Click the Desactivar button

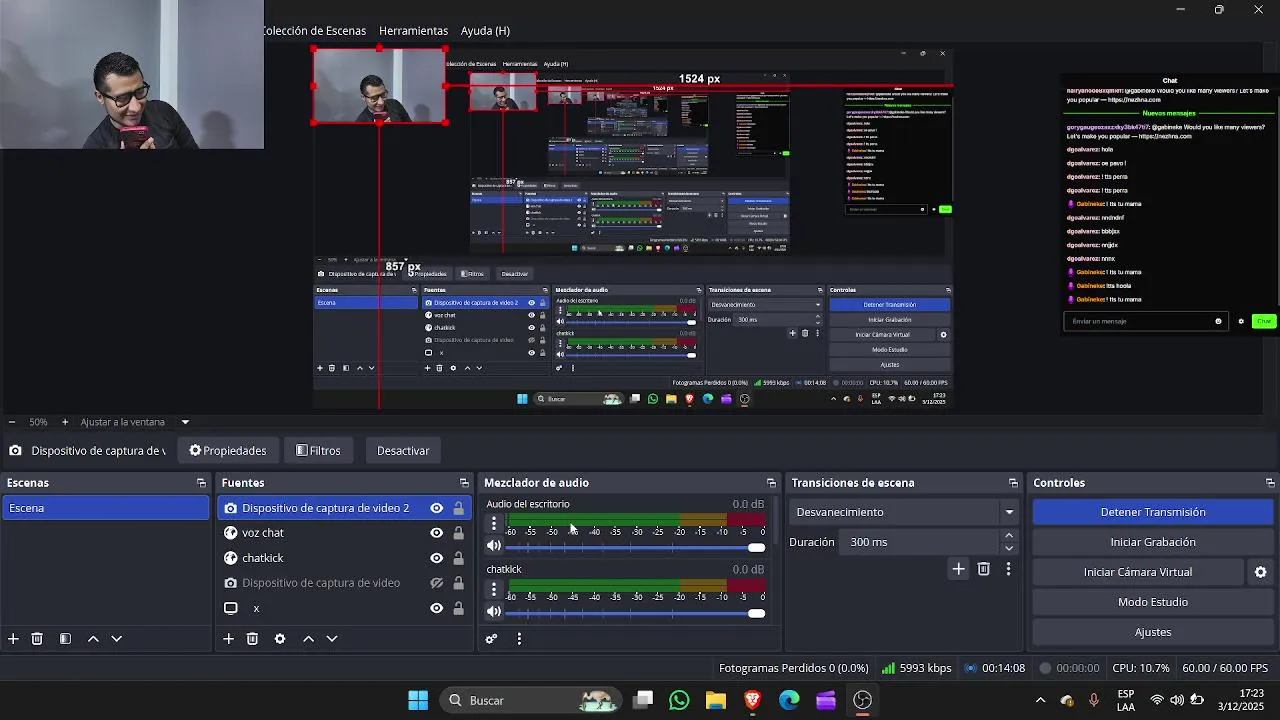point(403,451)
